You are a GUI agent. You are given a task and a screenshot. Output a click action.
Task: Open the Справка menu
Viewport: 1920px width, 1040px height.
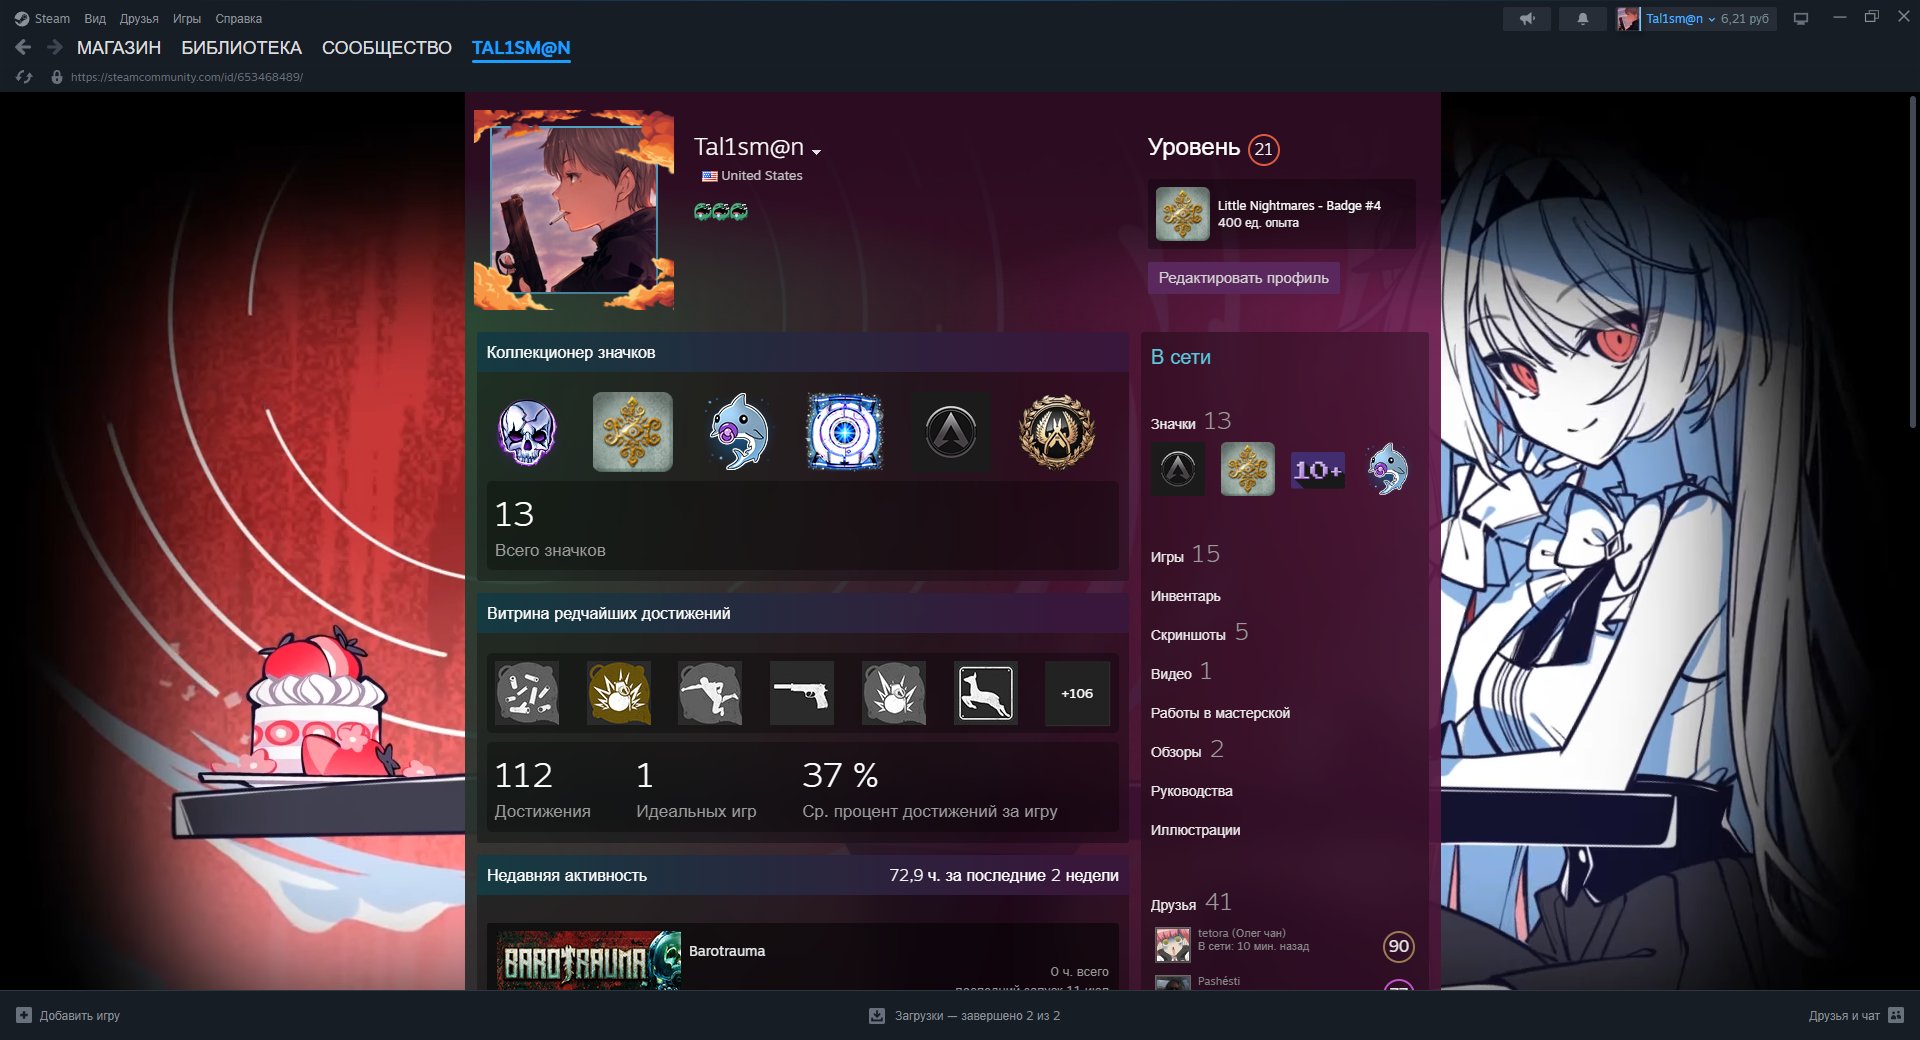tap(239, 19)
